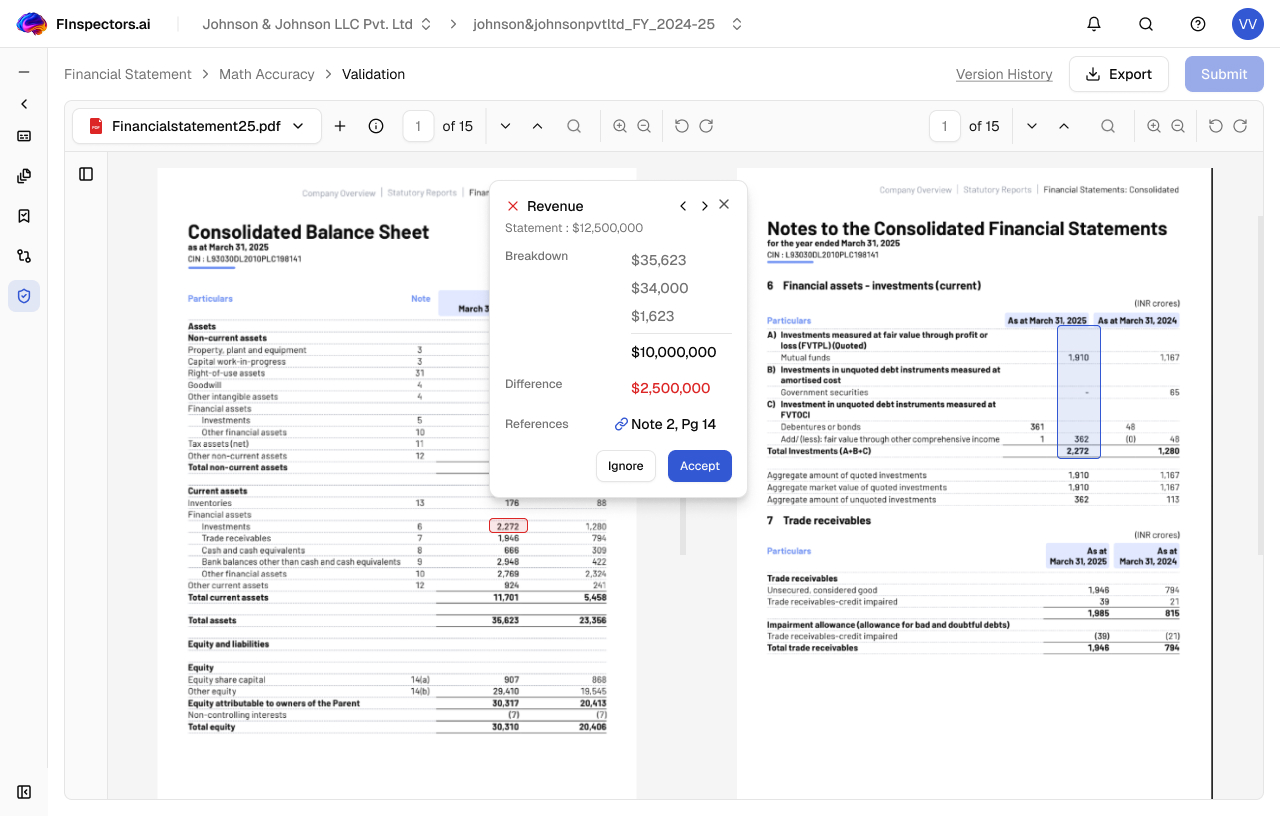Click the left page number field
Image resolution: width=1280 pixels, height=816 pixels.
tap(418, 126)
